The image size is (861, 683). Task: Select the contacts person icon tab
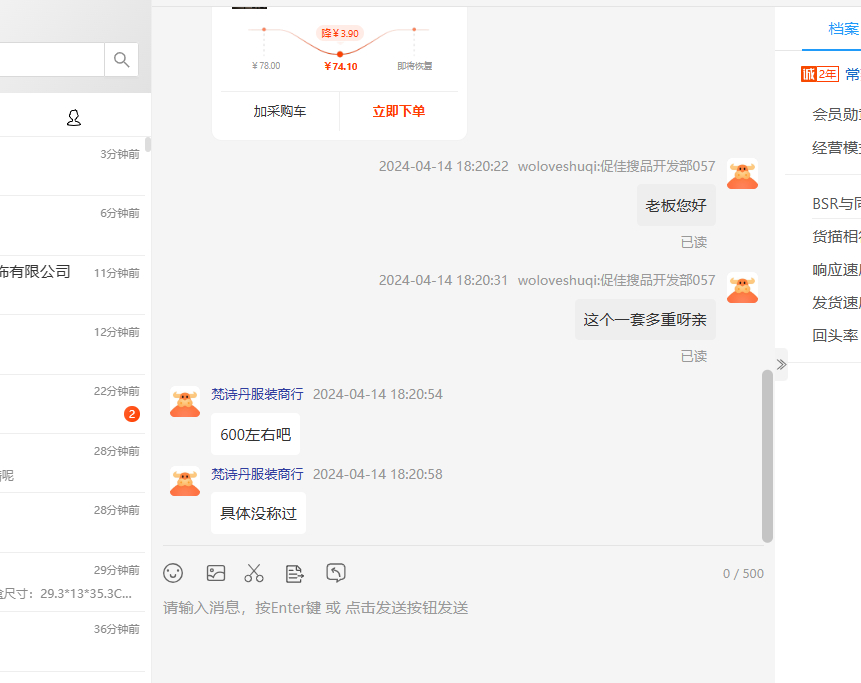point(74,118)
